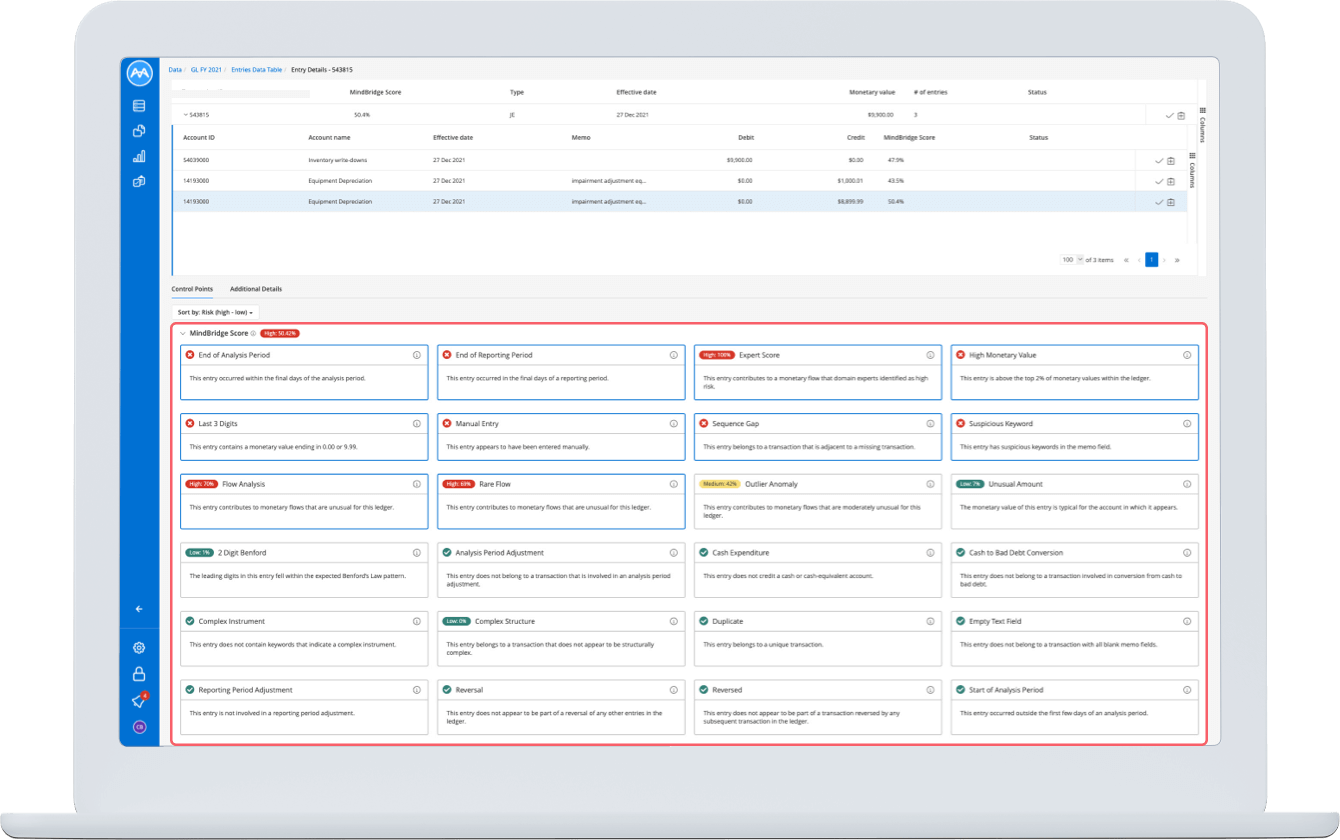Open the Columns panel of the inner entries table
1340x840 pixels.
pyautogui.click(x=1192, y=170)
